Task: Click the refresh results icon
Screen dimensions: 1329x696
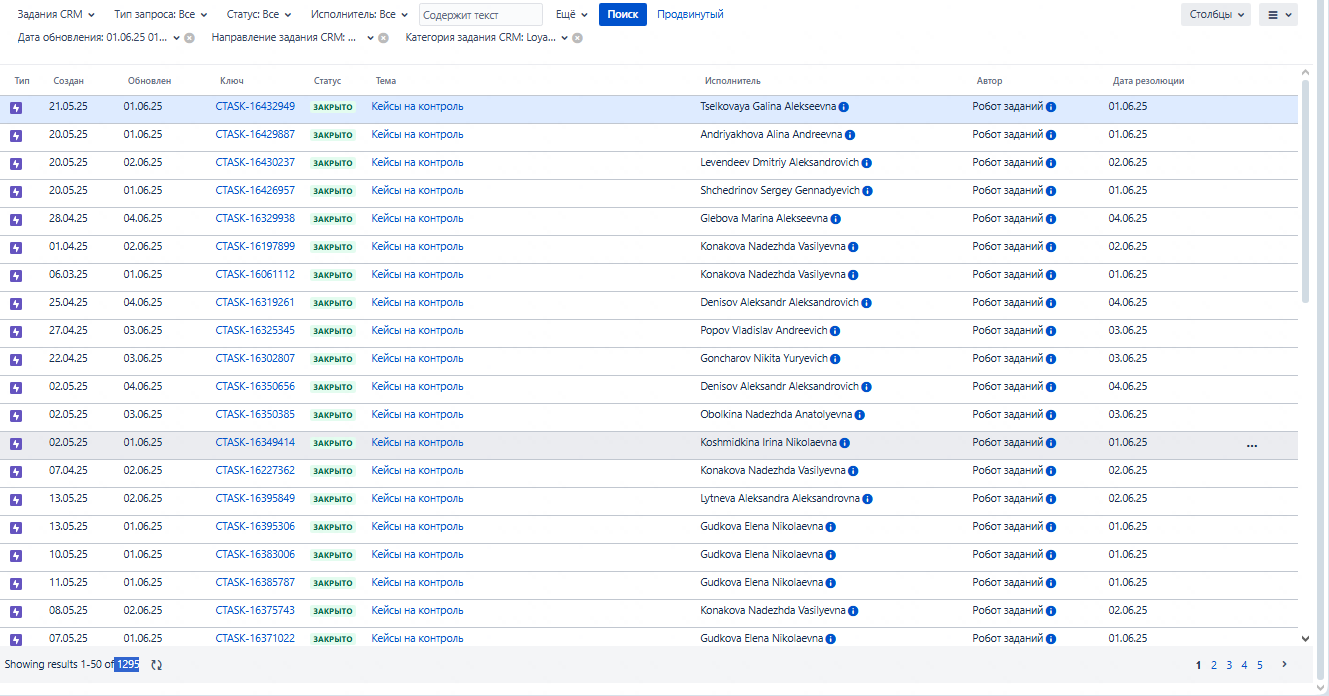Action: (x=156, y=665)
